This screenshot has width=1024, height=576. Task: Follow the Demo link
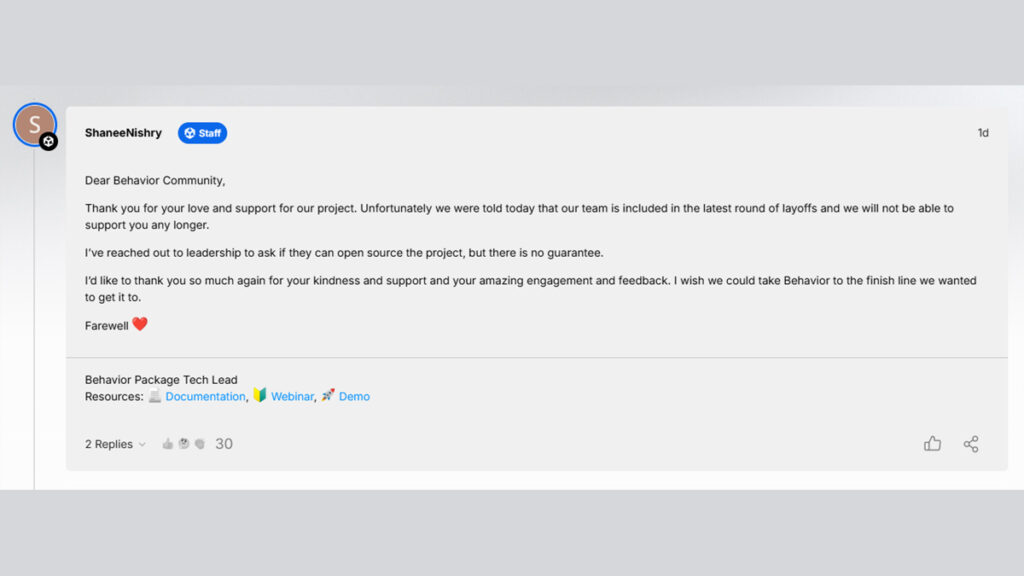pyautogui.click(x=354, y=397)
